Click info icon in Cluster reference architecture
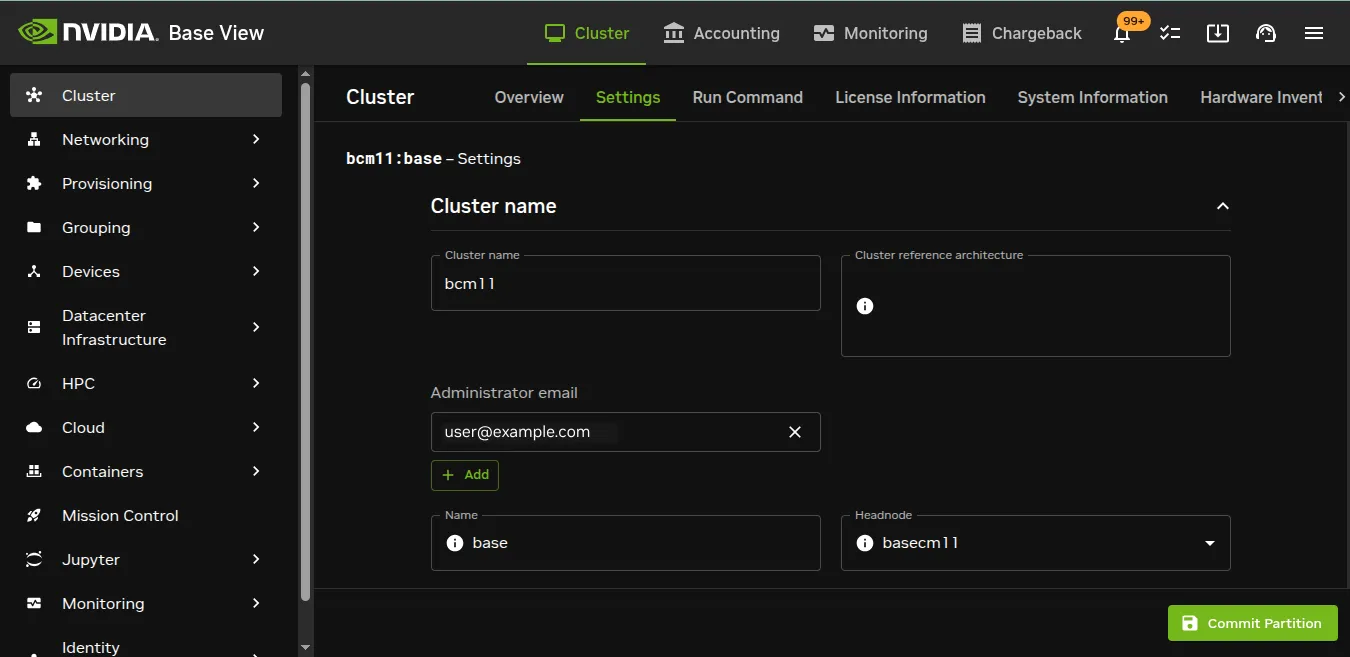 click(865, 306)
